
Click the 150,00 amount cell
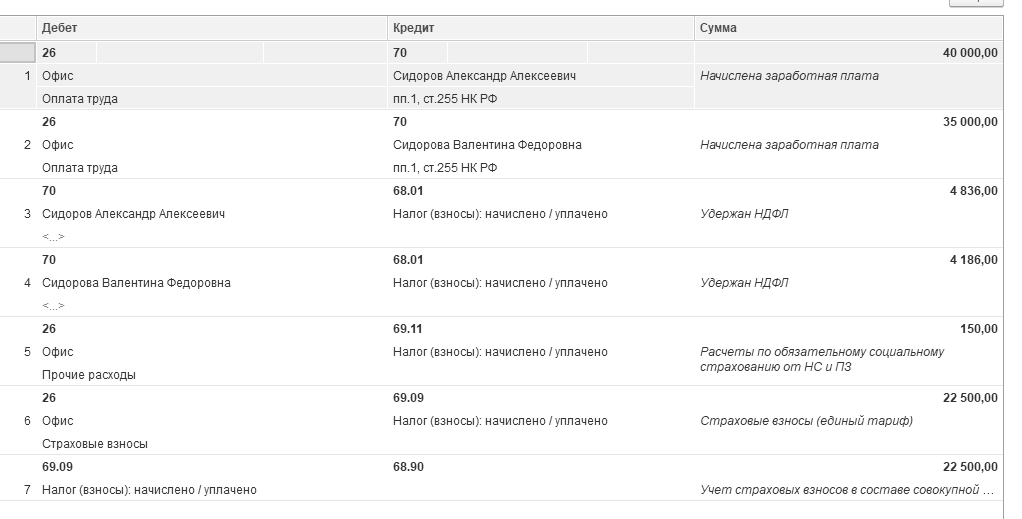click(979, 329)
